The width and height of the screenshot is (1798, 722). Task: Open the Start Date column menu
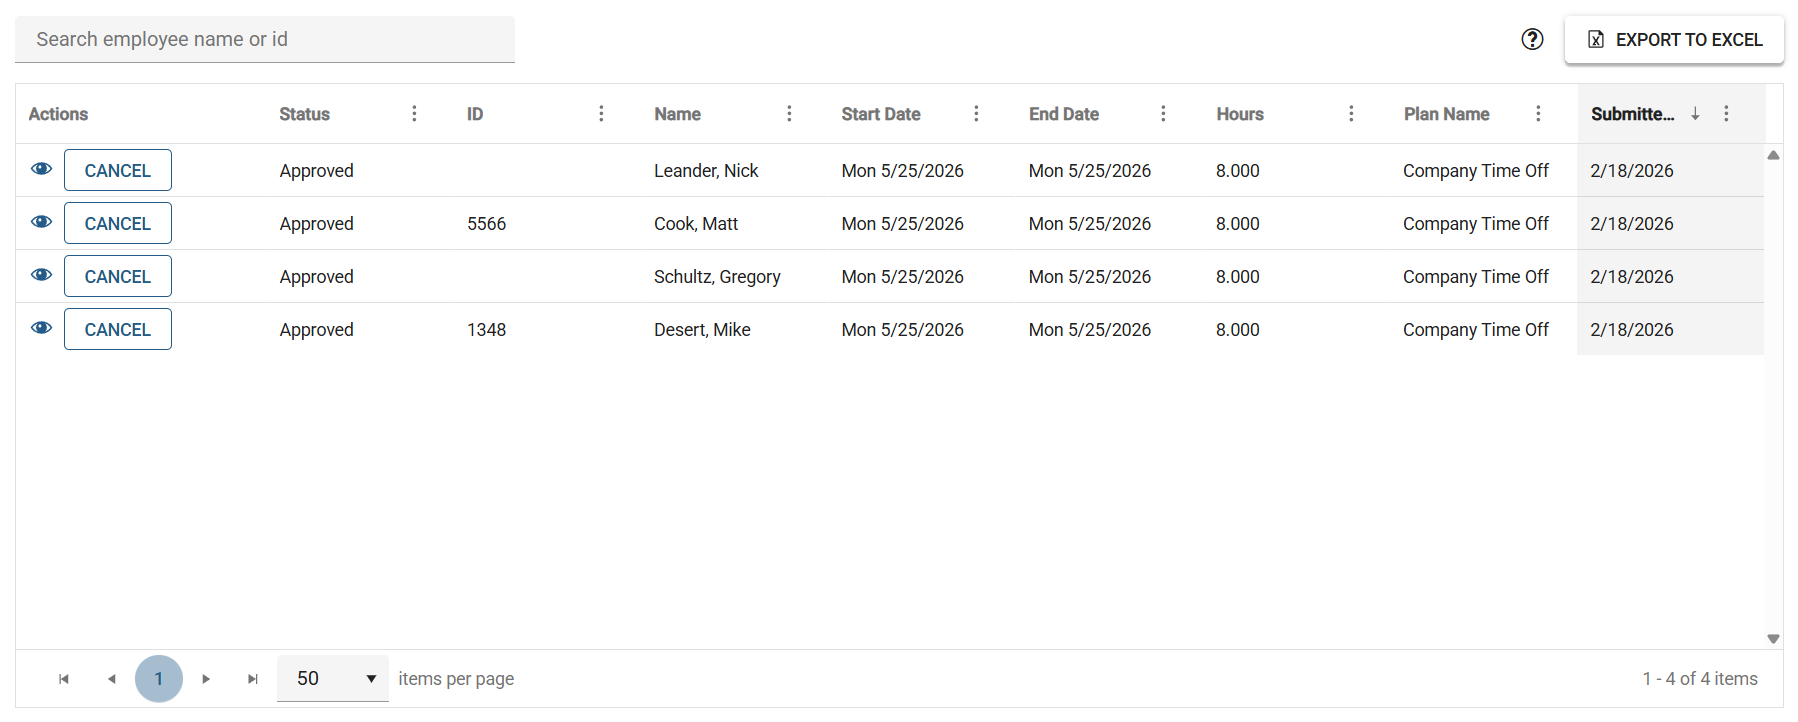(x=976, y=114)
